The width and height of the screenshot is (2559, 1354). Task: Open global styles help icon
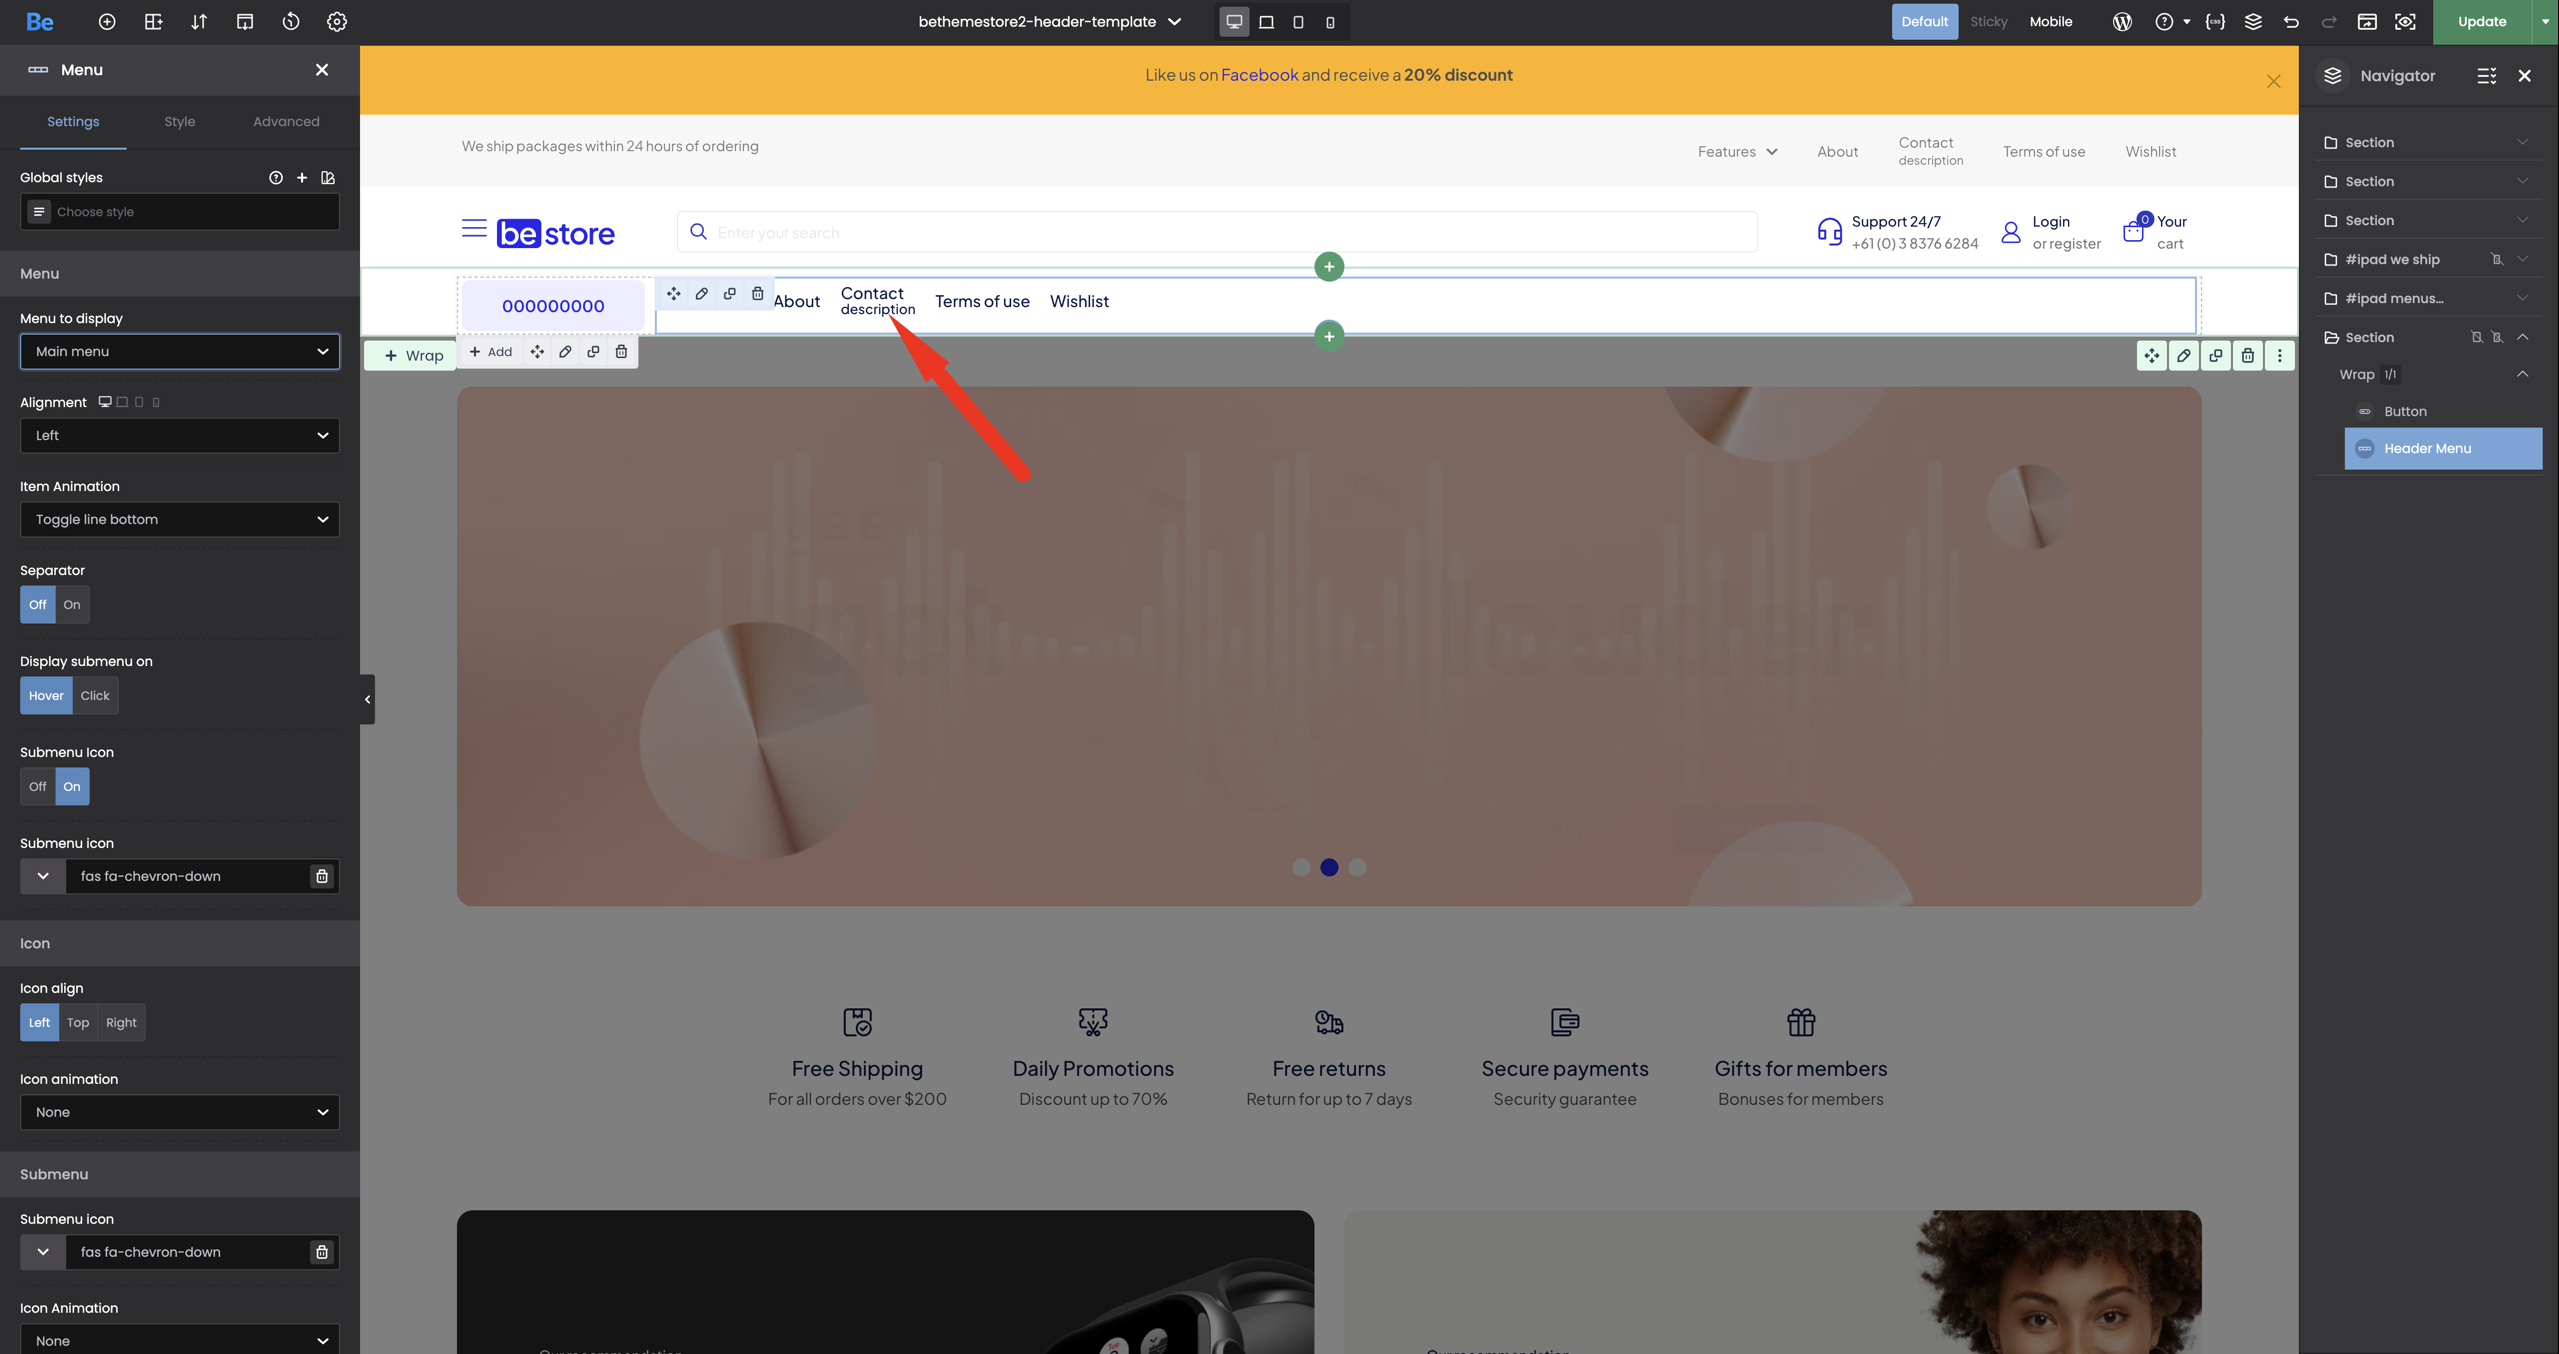(276, 178)
